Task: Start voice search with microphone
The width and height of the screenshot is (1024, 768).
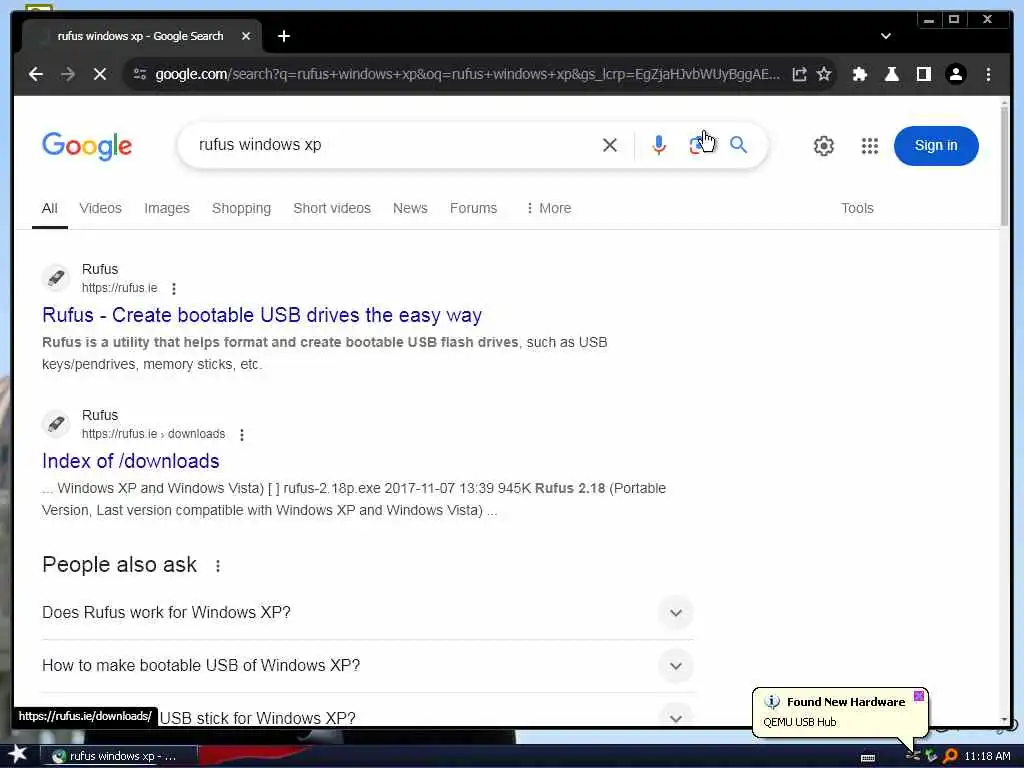Action: [x=659, y=145]
